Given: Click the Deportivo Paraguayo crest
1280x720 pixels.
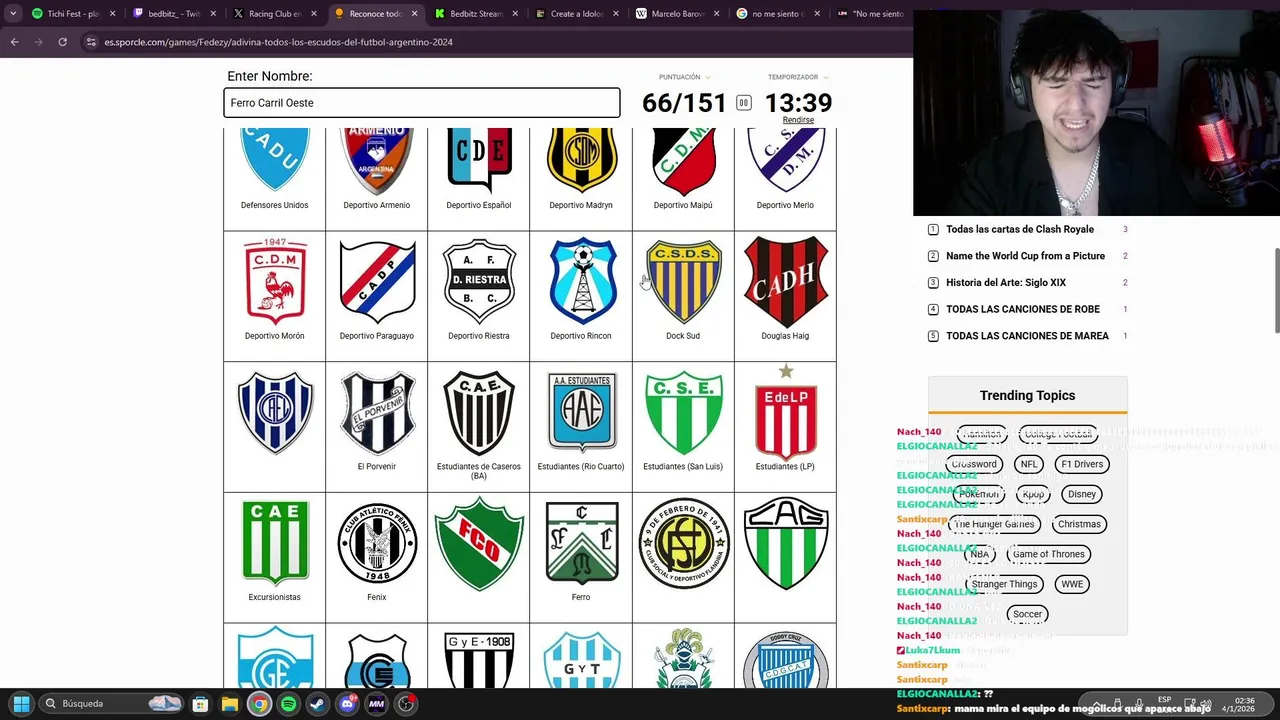Looking at the screenshot, I should pyautogui.click(x=377, y=282).
